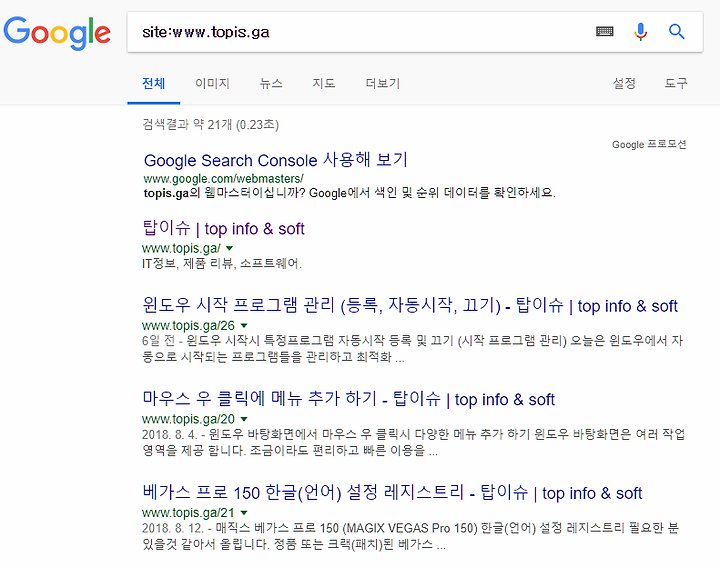Viewport: 720px width, 567px height.
Task: Open the 더보기 menu
Action: coord(382,84)
